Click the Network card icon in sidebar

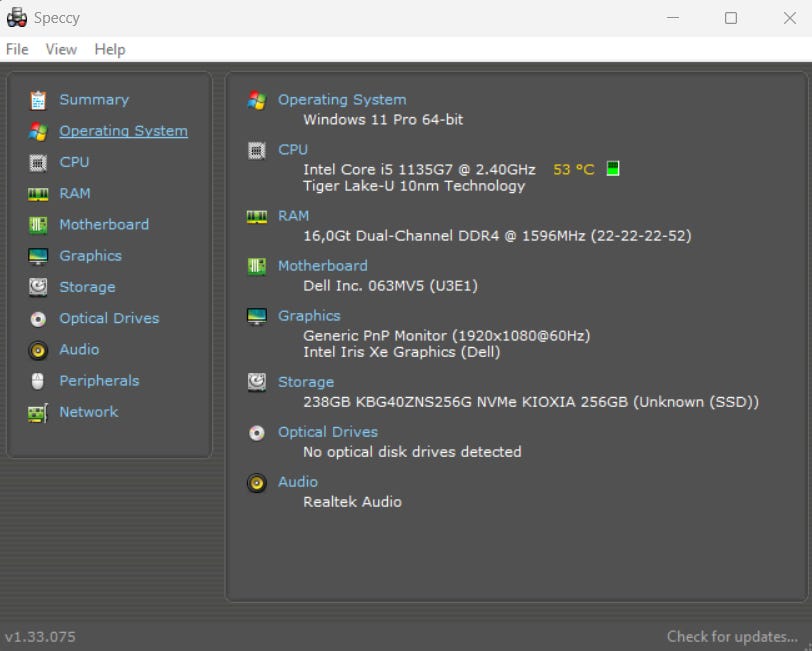[x=38, y=413]
